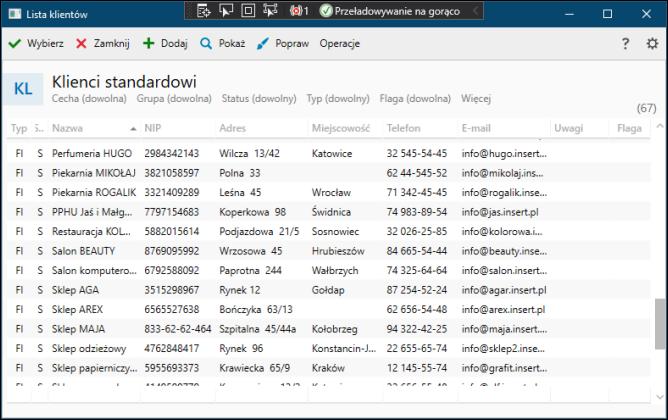
Task: Click the Dodaj label
Action: (x=174, y=43)
